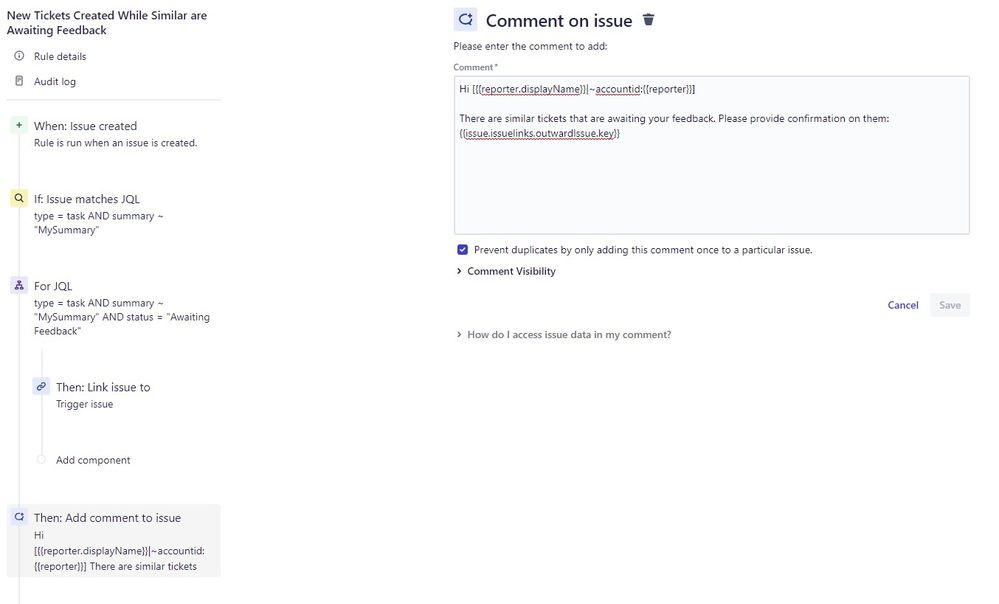
Task: Click the Audit log document icon
Action: pyautogui.click(x=19, y=81)
